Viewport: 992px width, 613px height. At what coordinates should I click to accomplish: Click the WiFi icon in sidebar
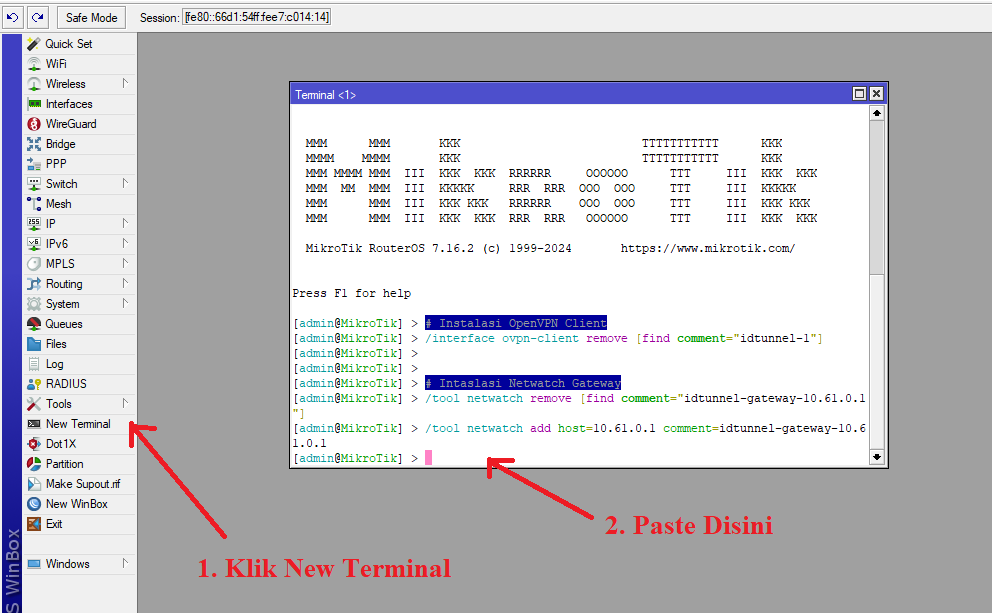click(x=34, y=64)
